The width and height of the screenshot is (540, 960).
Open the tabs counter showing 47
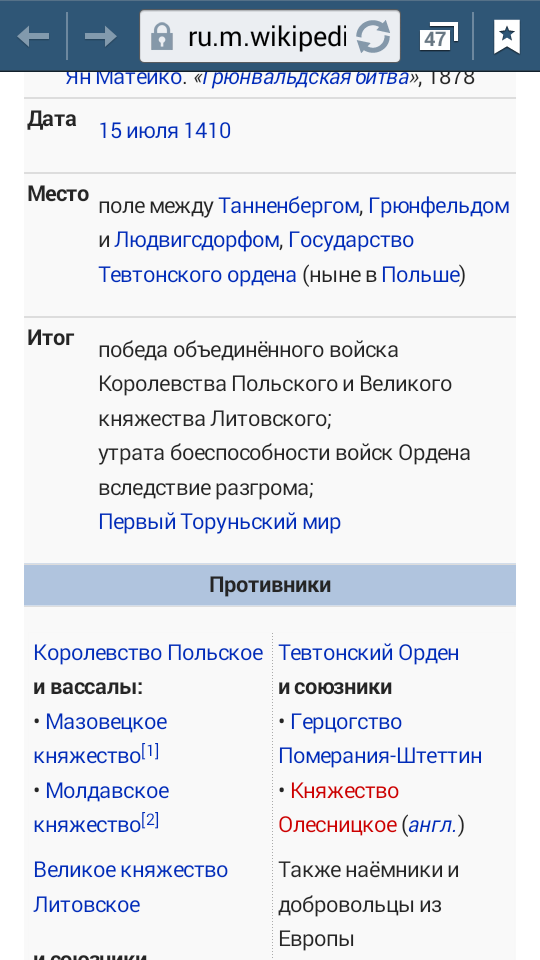point(438,37)
